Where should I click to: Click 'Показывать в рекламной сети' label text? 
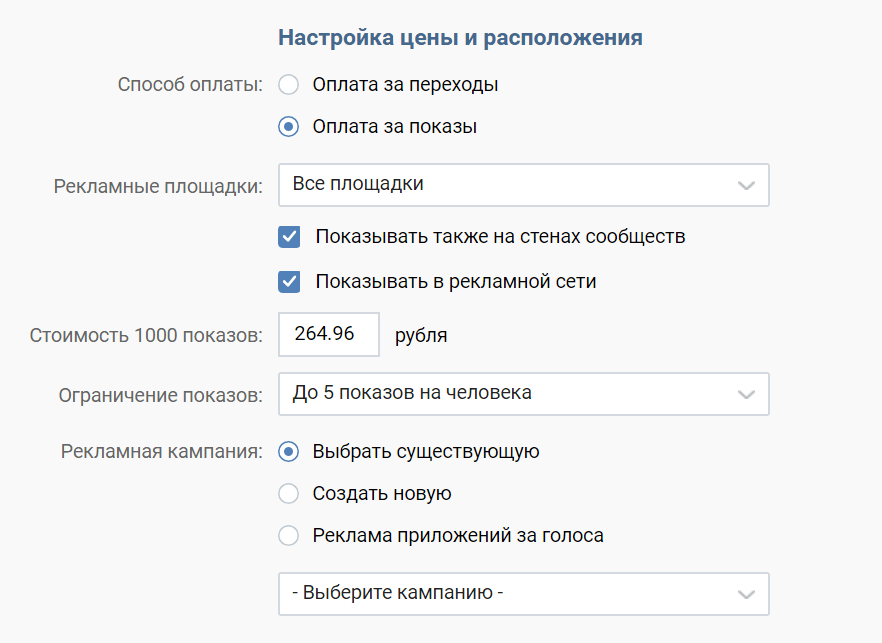click(x=456, y=281)
